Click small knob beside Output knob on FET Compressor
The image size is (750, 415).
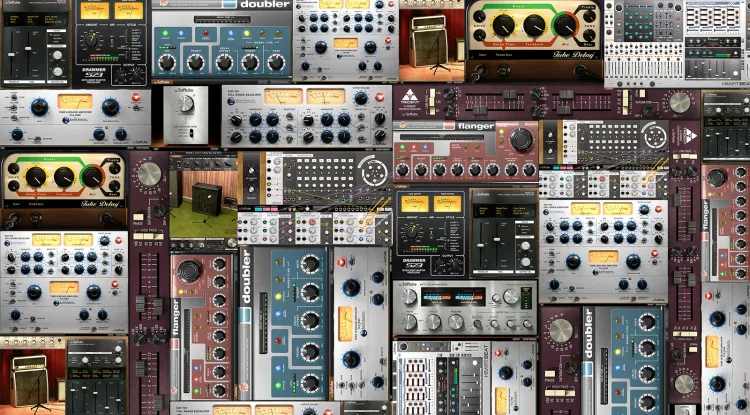494,298
